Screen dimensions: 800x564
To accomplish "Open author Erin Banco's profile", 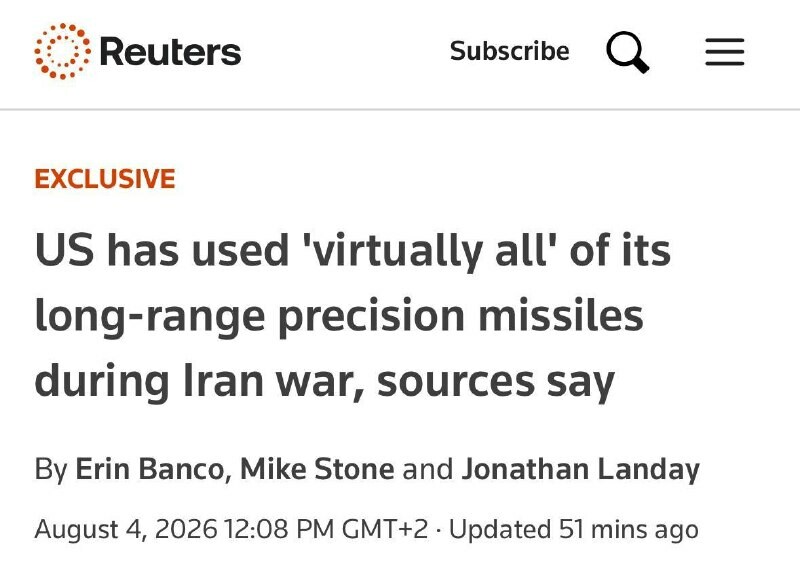I will (x=149, y=469).
